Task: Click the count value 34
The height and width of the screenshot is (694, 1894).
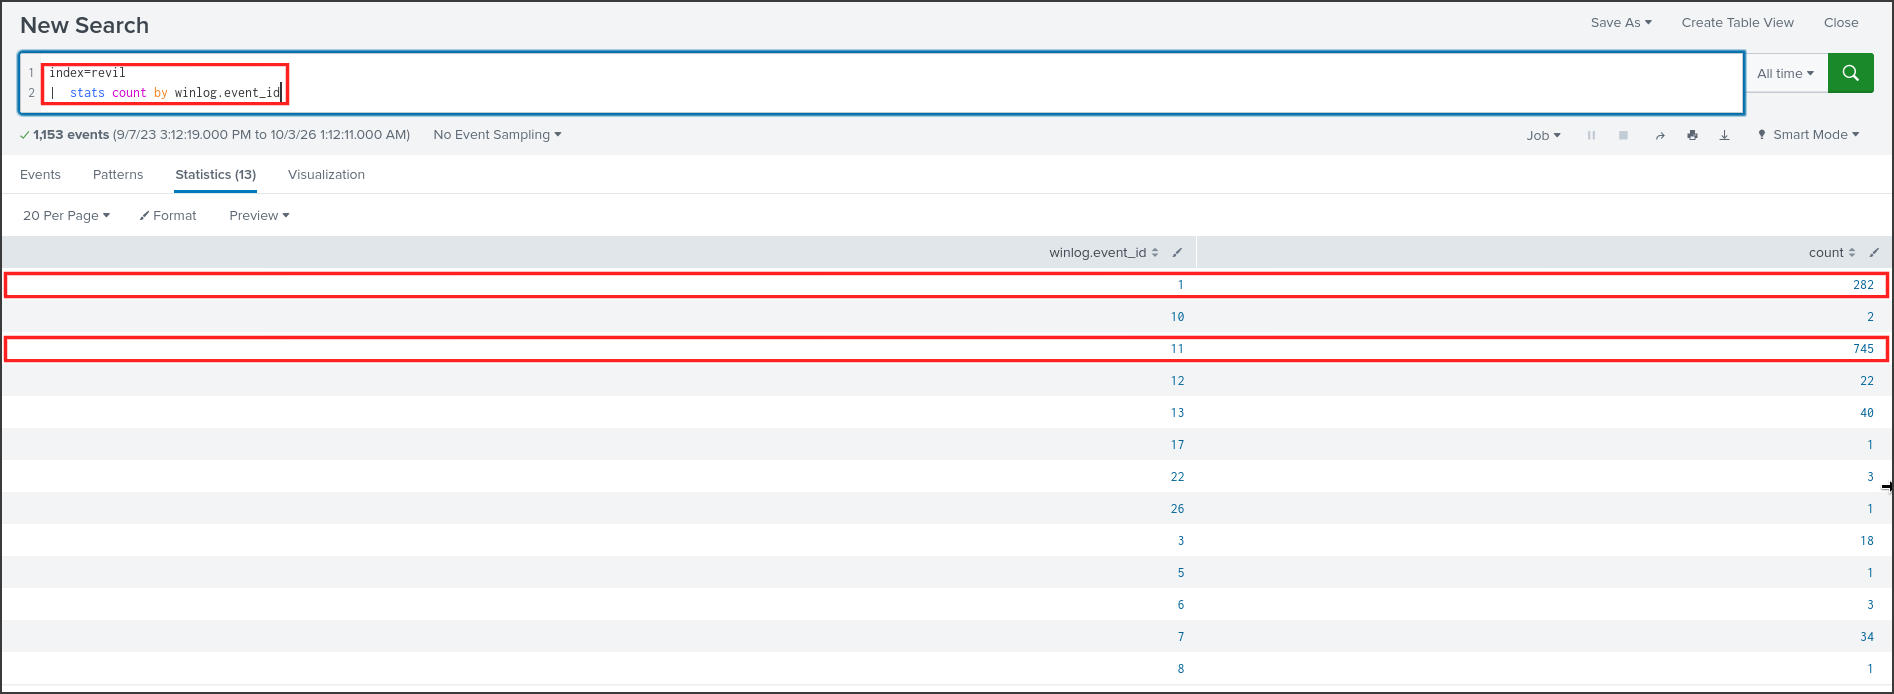Action: click(x=1867, y=637)
